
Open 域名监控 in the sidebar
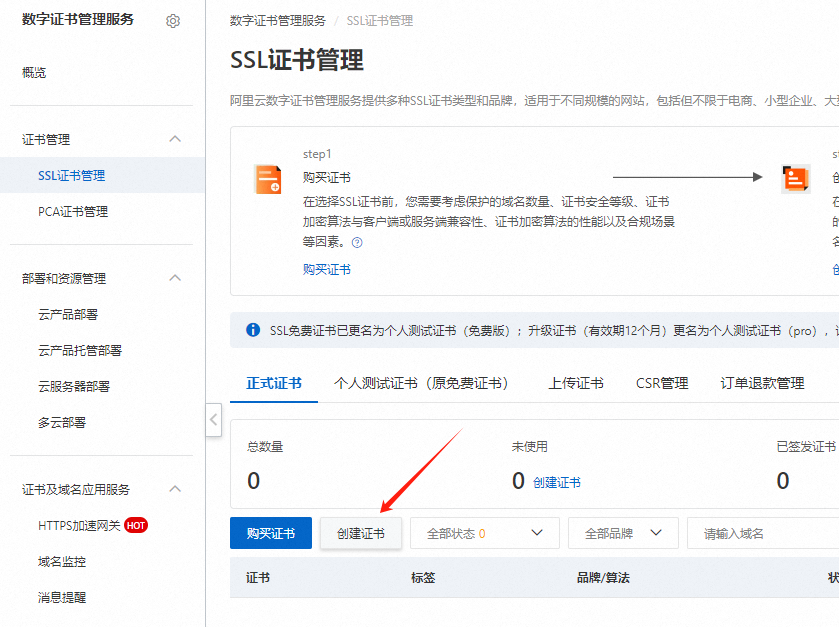click(x=62, y=561)
